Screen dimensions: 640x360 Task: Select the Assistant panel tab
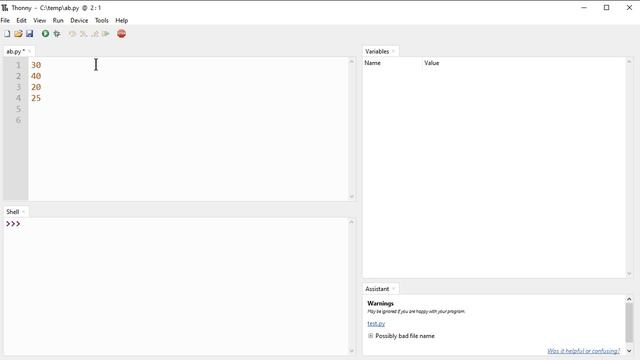[377, 289]
